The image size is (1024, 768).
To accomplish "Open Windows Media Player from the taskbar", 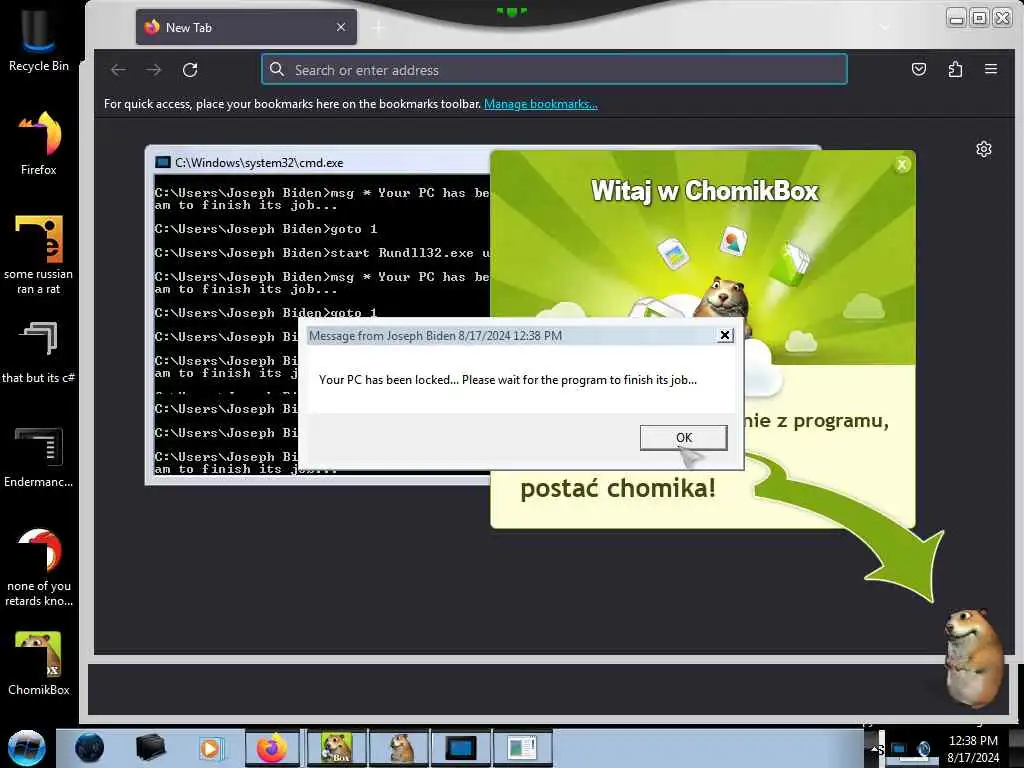I will coord(211,748).
